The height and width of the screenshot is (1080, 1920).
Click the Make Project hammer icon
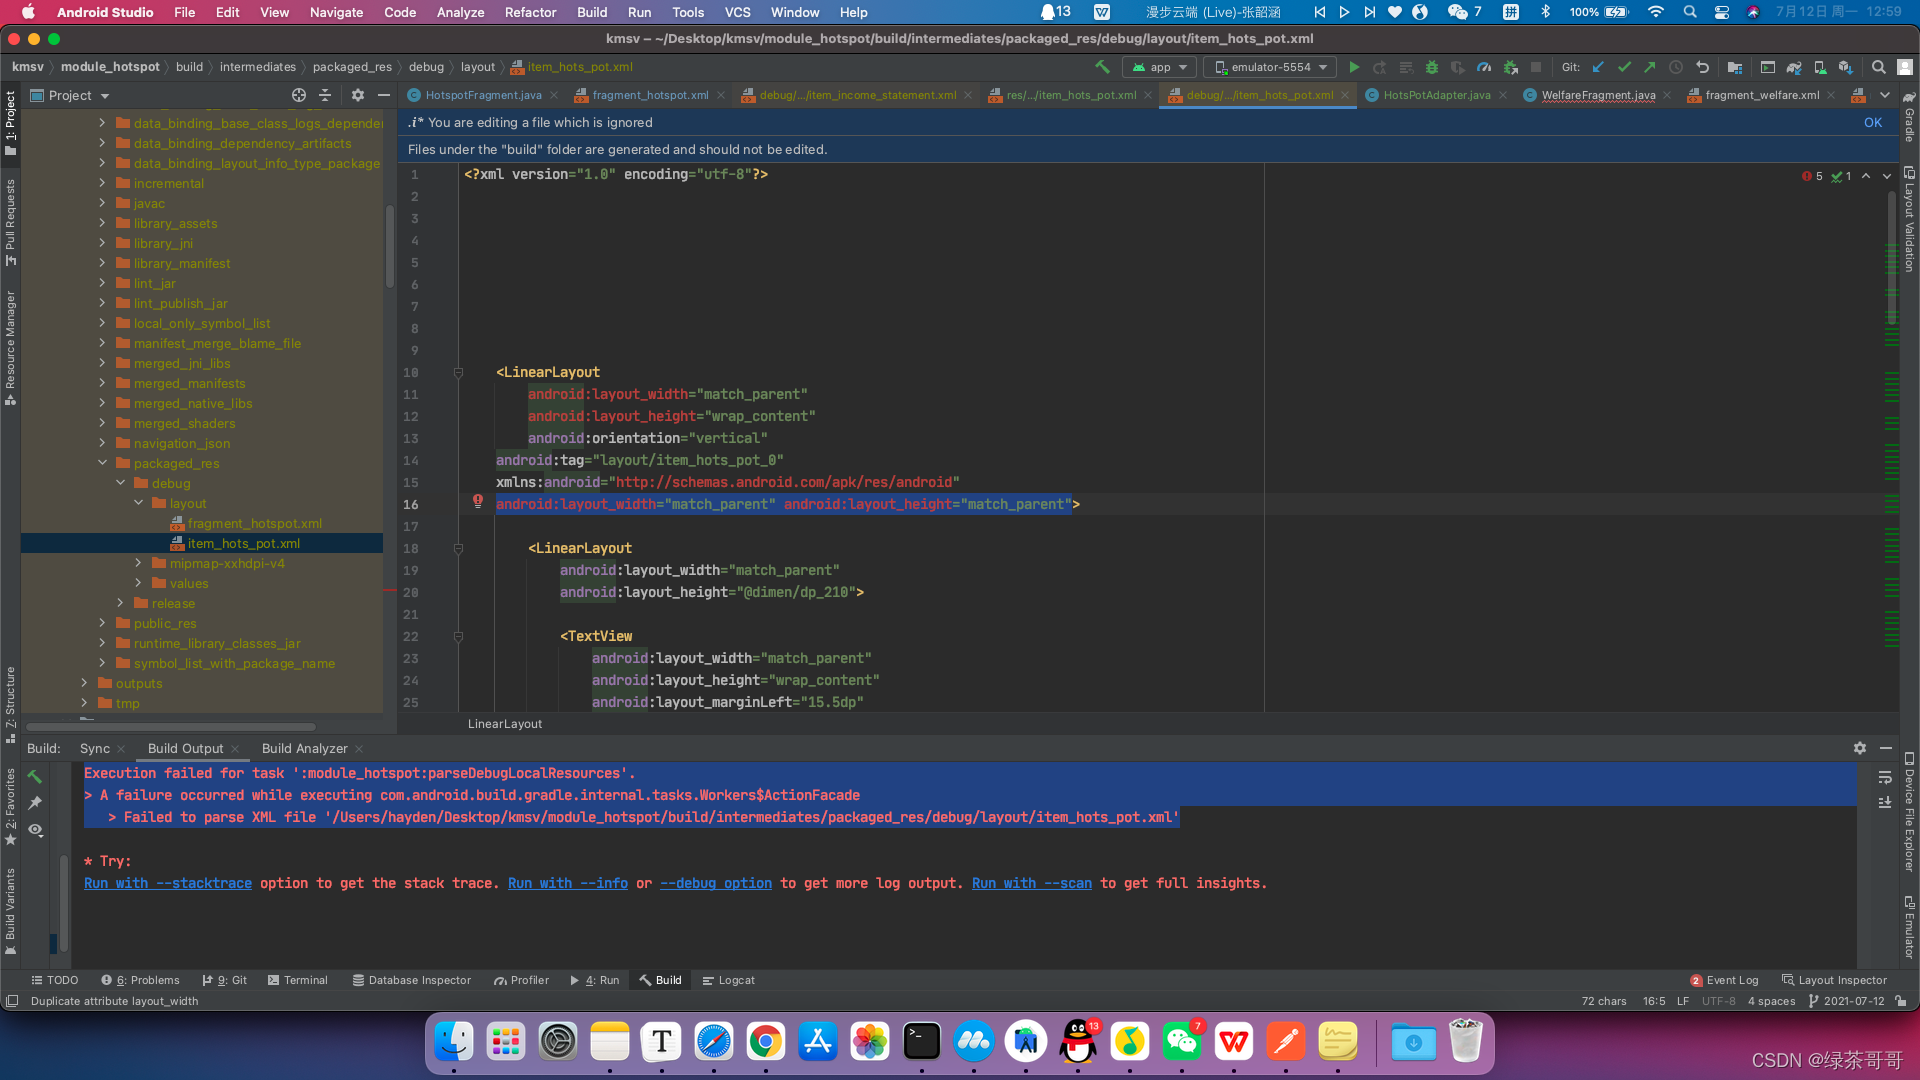[x=1102, y=67]
